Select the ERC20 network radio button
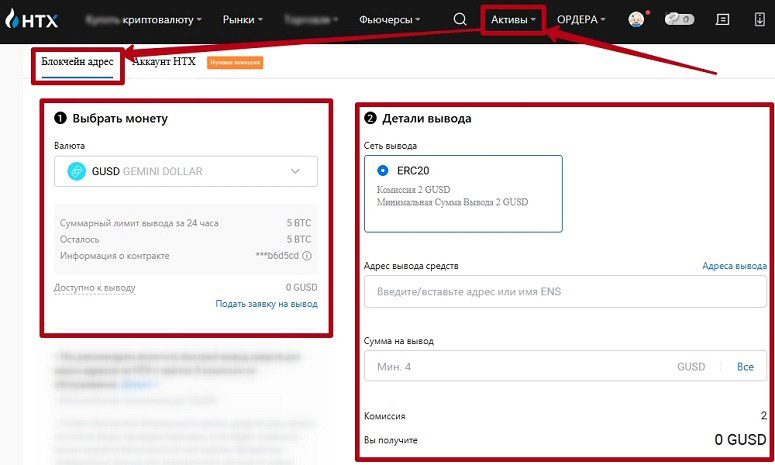775x465 pixels. click(x=383, y=171)
